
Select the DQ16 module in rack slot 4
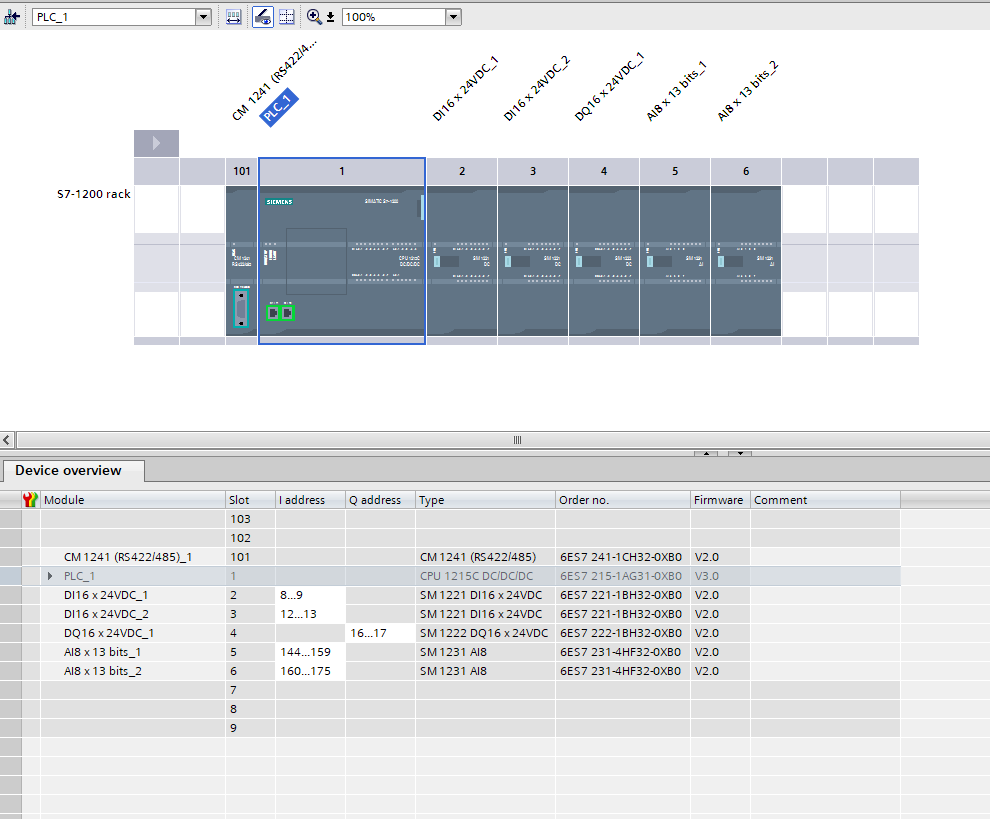point(604,260)
